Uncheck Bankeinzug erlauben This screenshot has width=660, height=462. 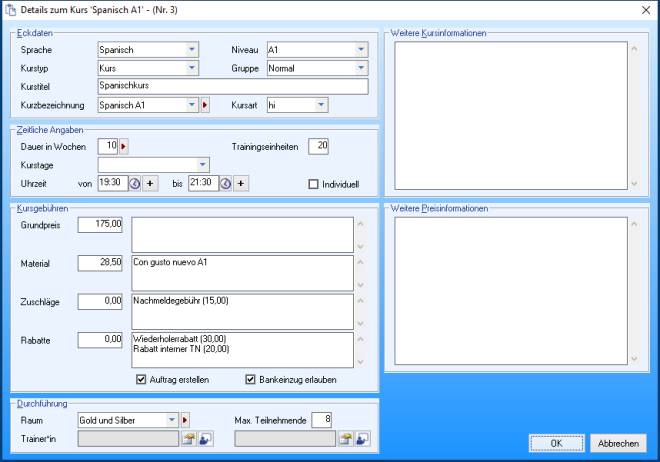(x=251, y=380)
